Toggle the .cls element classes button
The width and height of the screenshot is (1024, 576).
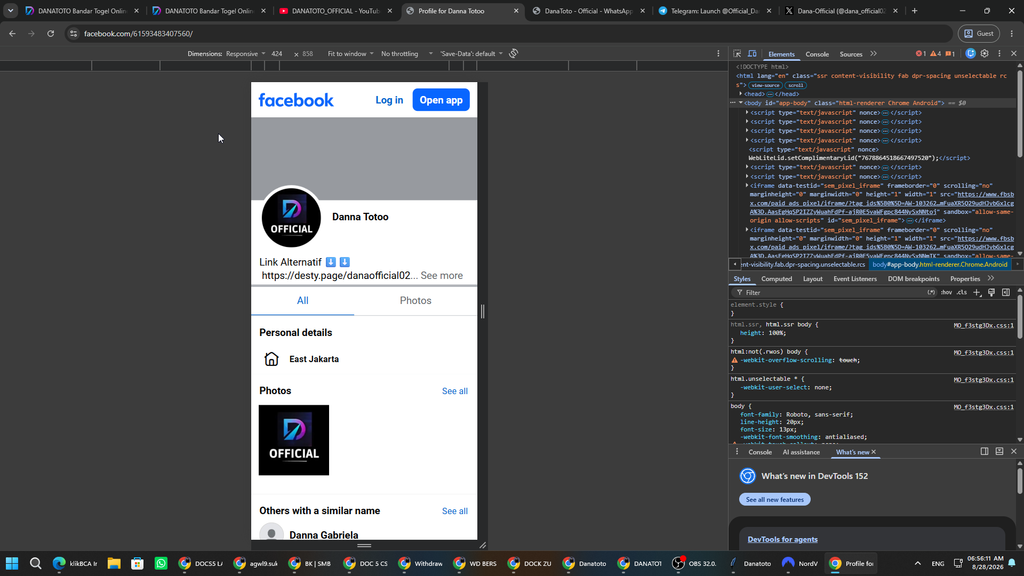pos(962,293)
